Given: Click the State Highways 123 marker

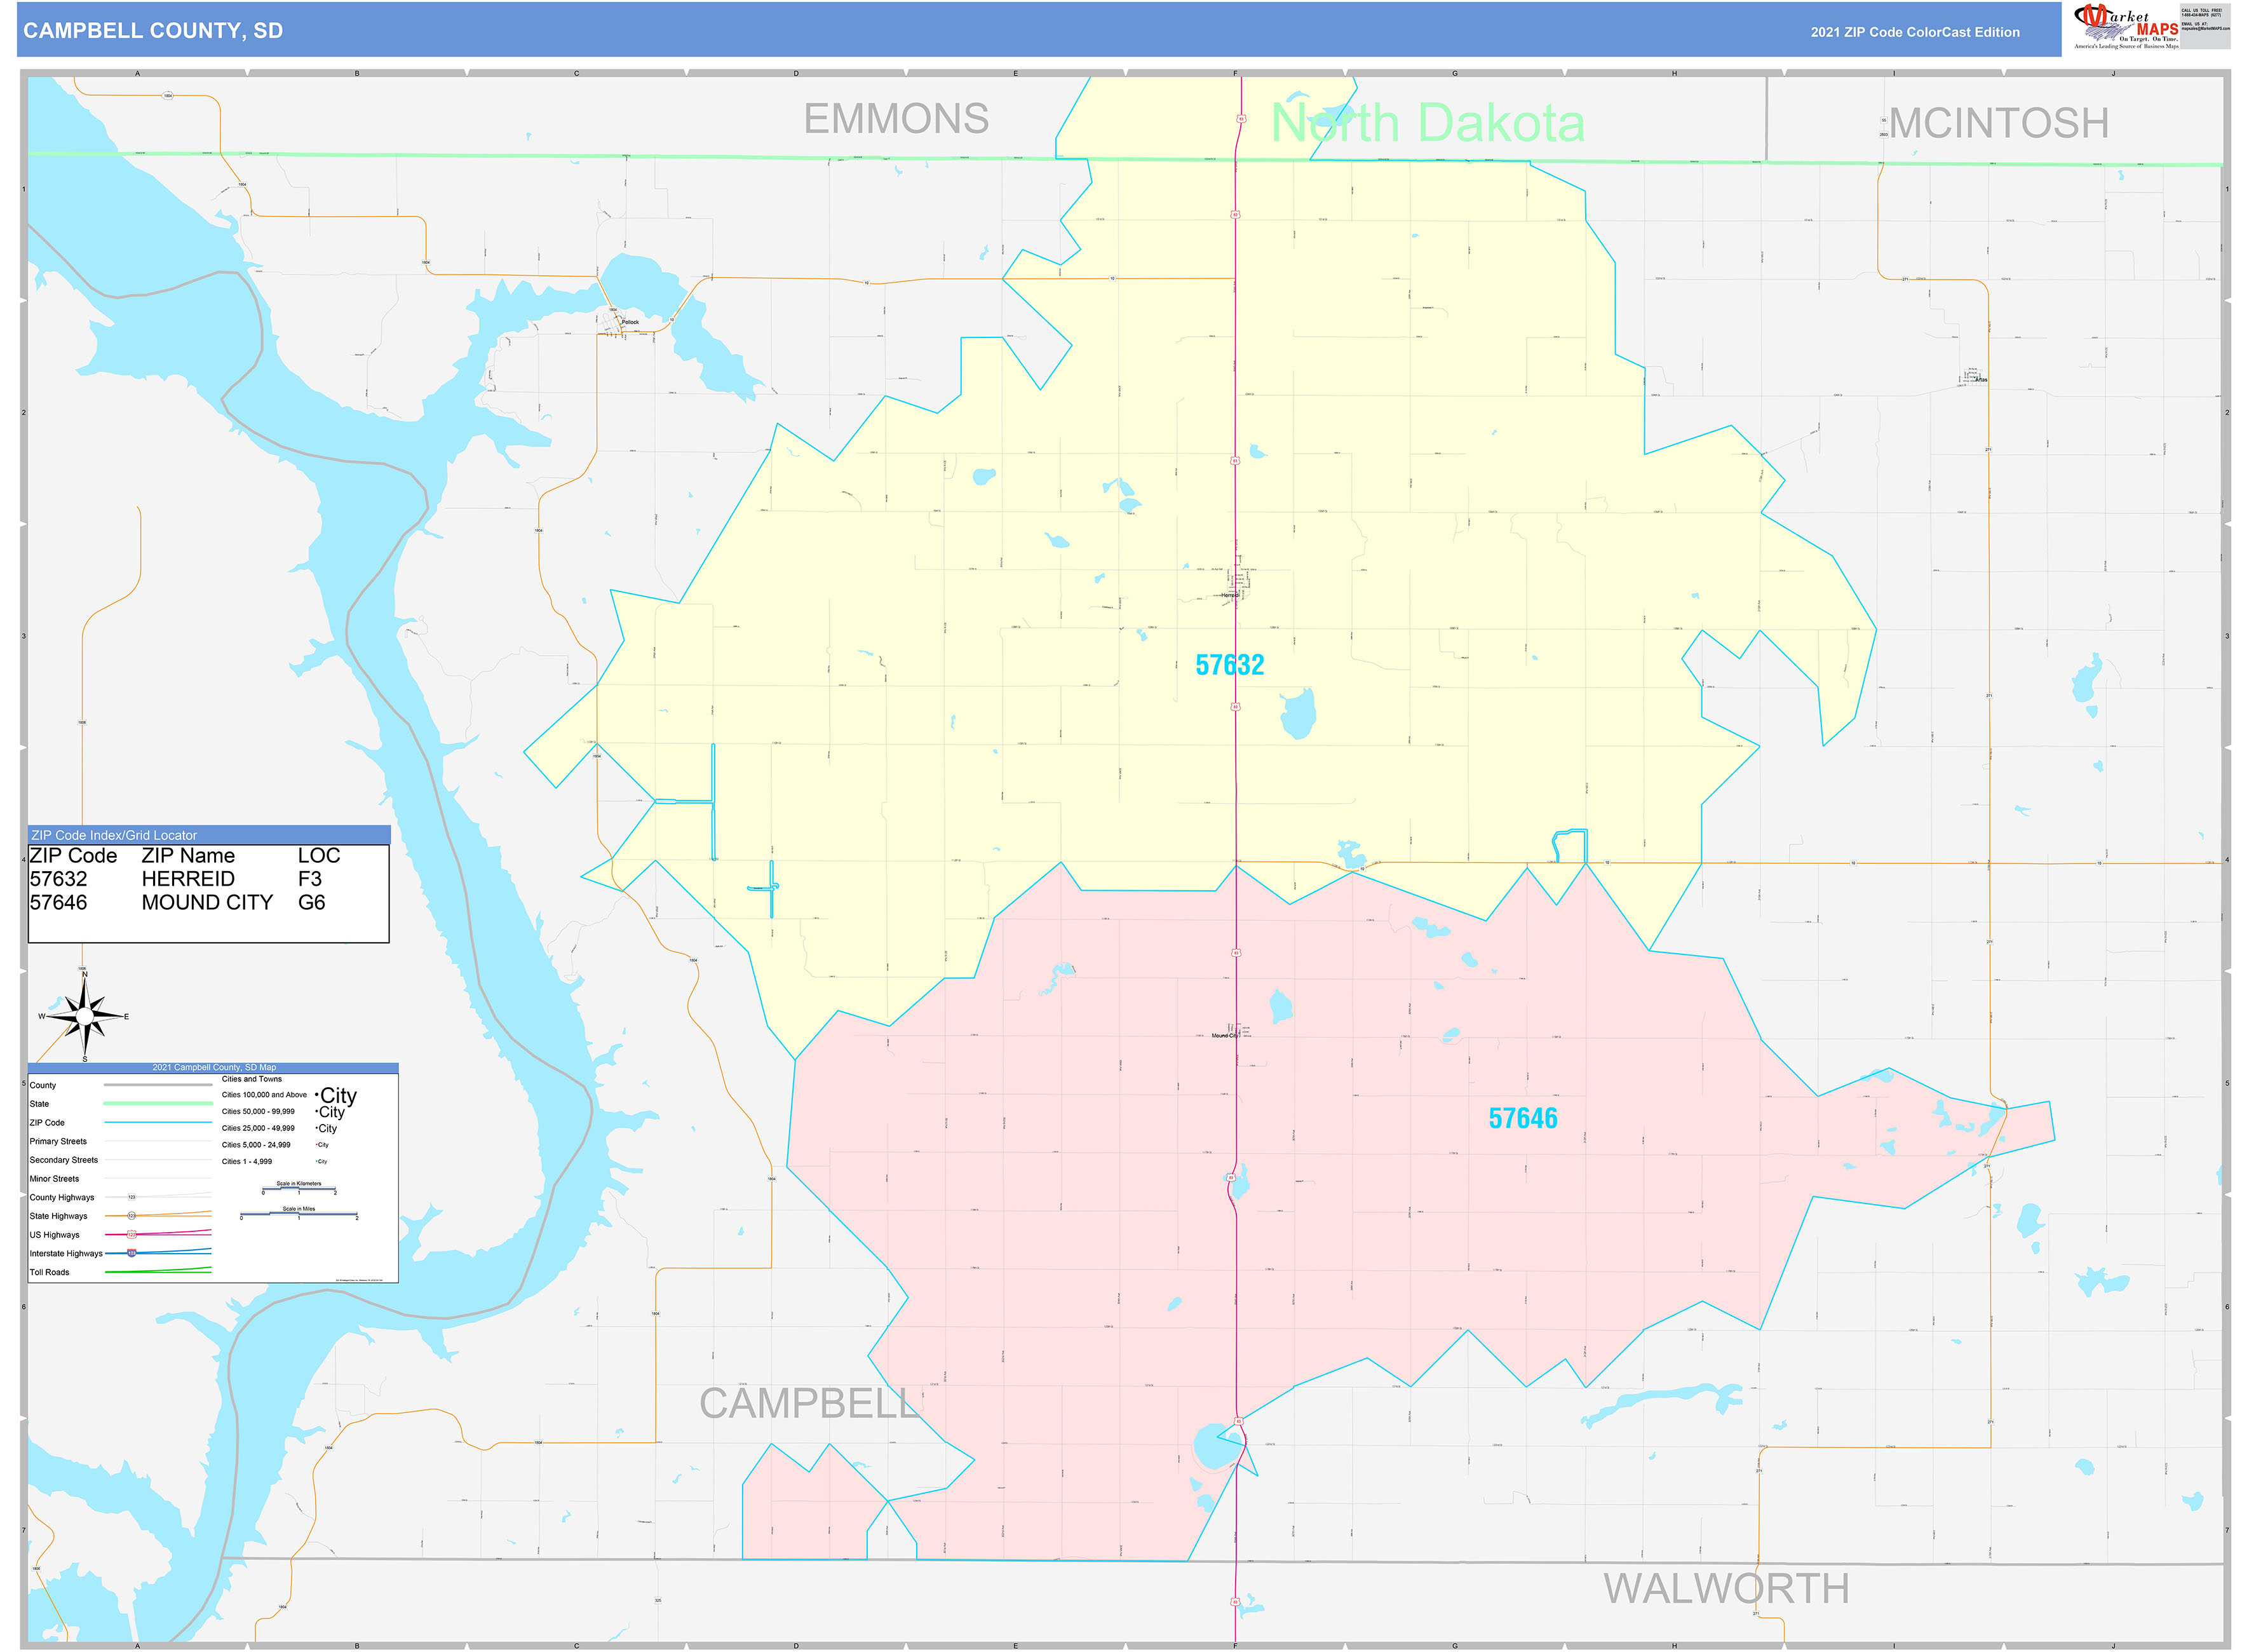Looking at the screenshot, I should click(x=132, y=1216).
